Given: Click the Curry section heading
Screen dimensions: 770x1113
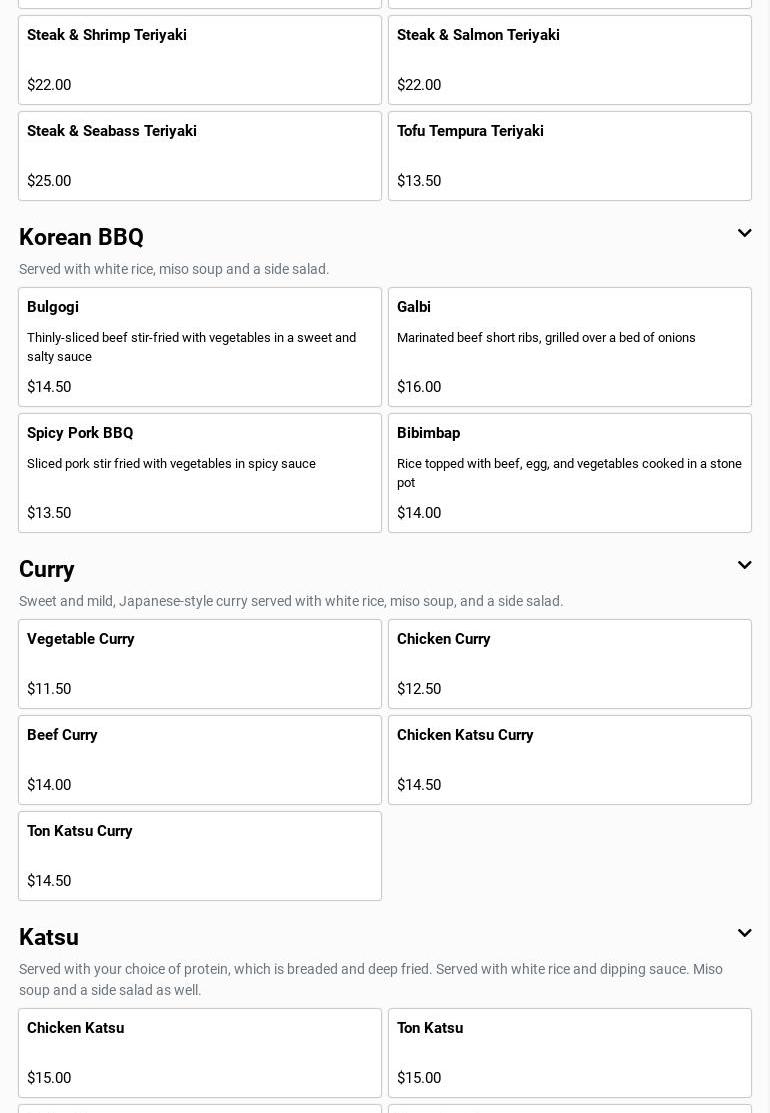Looking at the screenshot, I should click(x=47, y=570).
